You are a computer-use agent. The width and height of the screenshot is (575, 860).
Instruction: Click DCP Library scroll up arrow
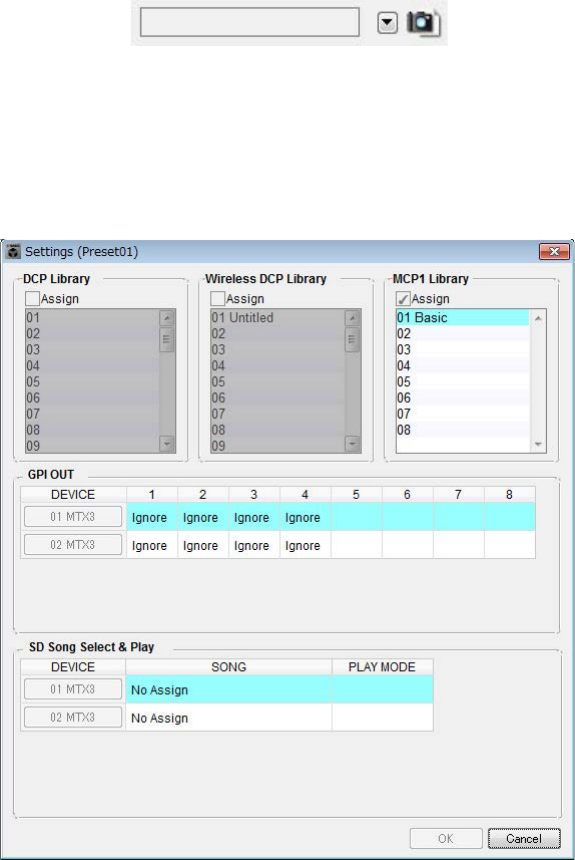coord(167,318)
